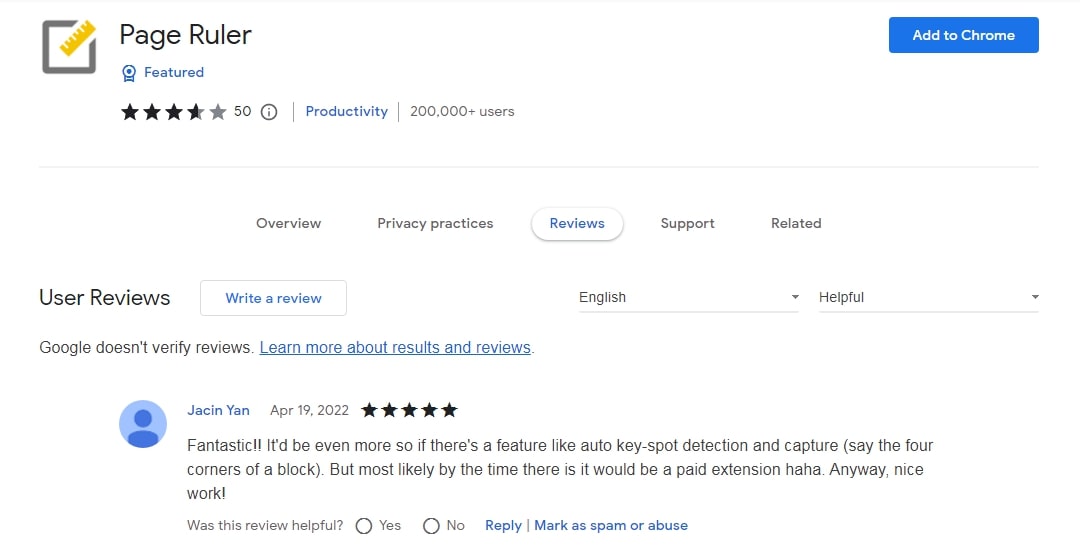
Task: Select the Reviews tab
Action: pos(577,224)
